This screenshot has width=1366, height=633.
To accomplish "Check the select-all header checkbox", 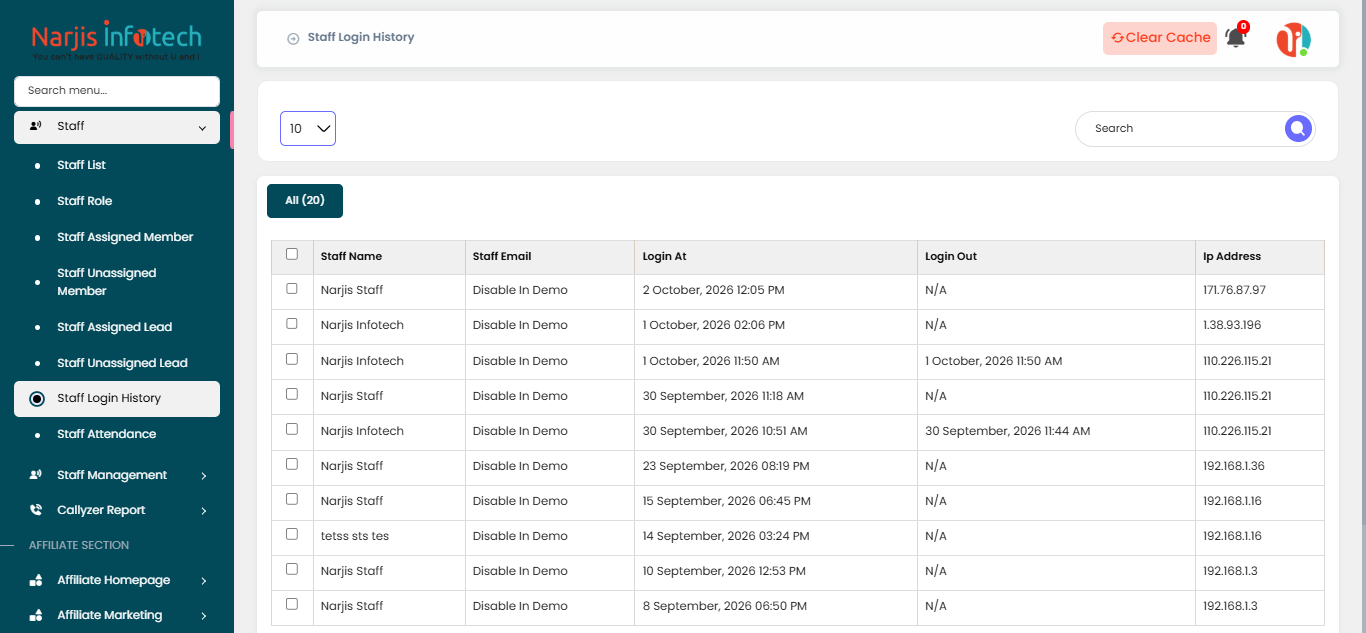I will click(x=292, y=254).
